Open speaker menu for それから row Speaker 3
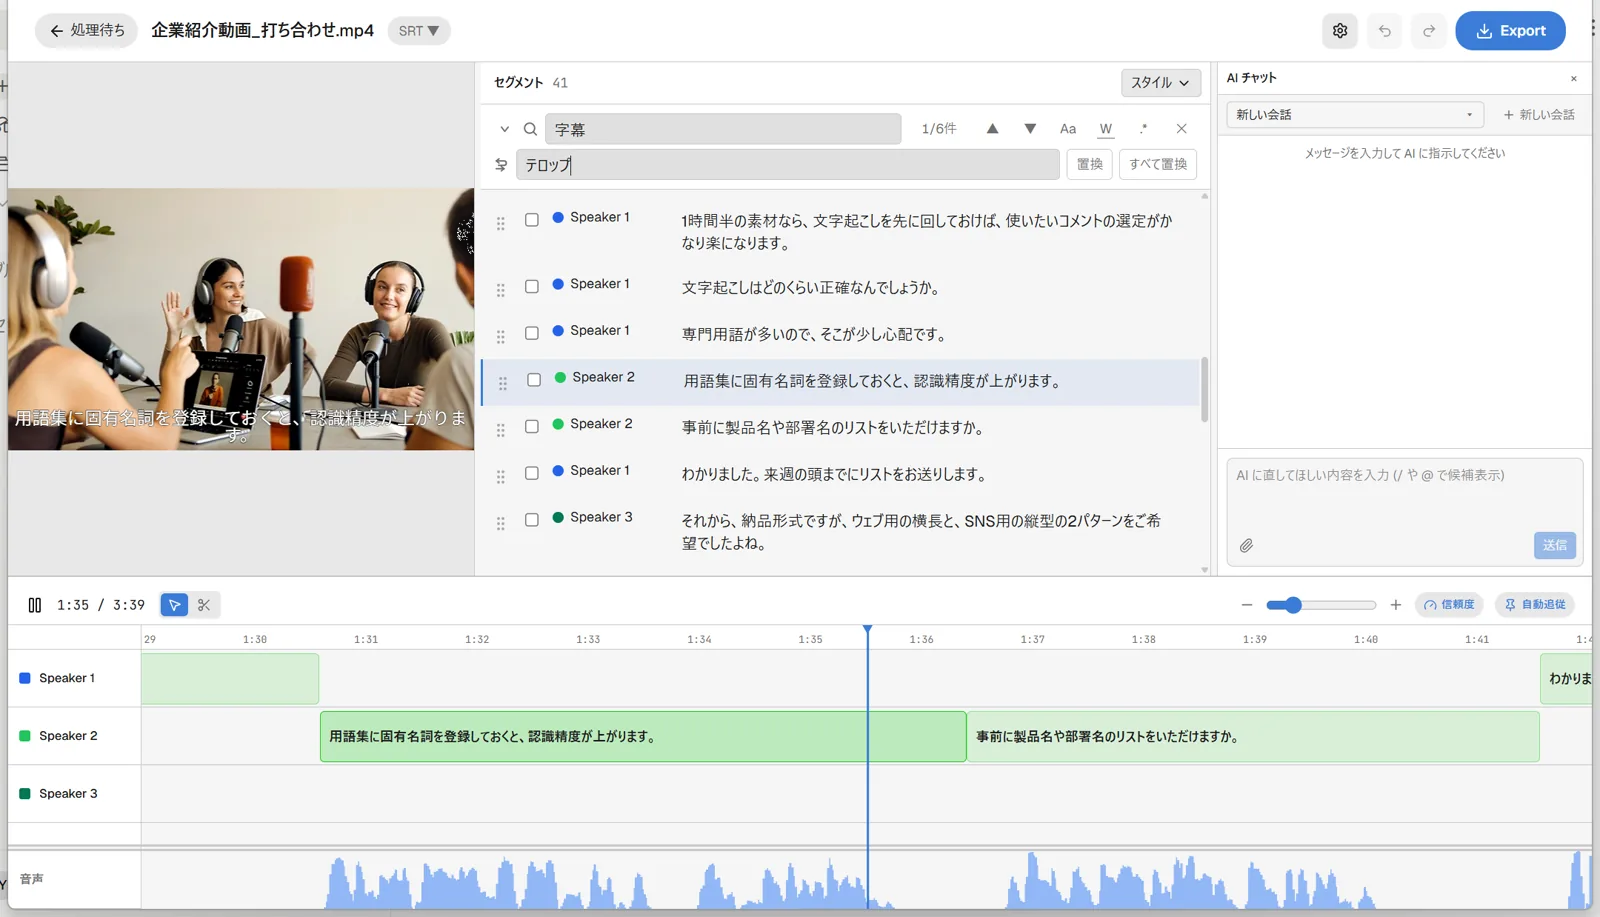 (x=593, y=517)
